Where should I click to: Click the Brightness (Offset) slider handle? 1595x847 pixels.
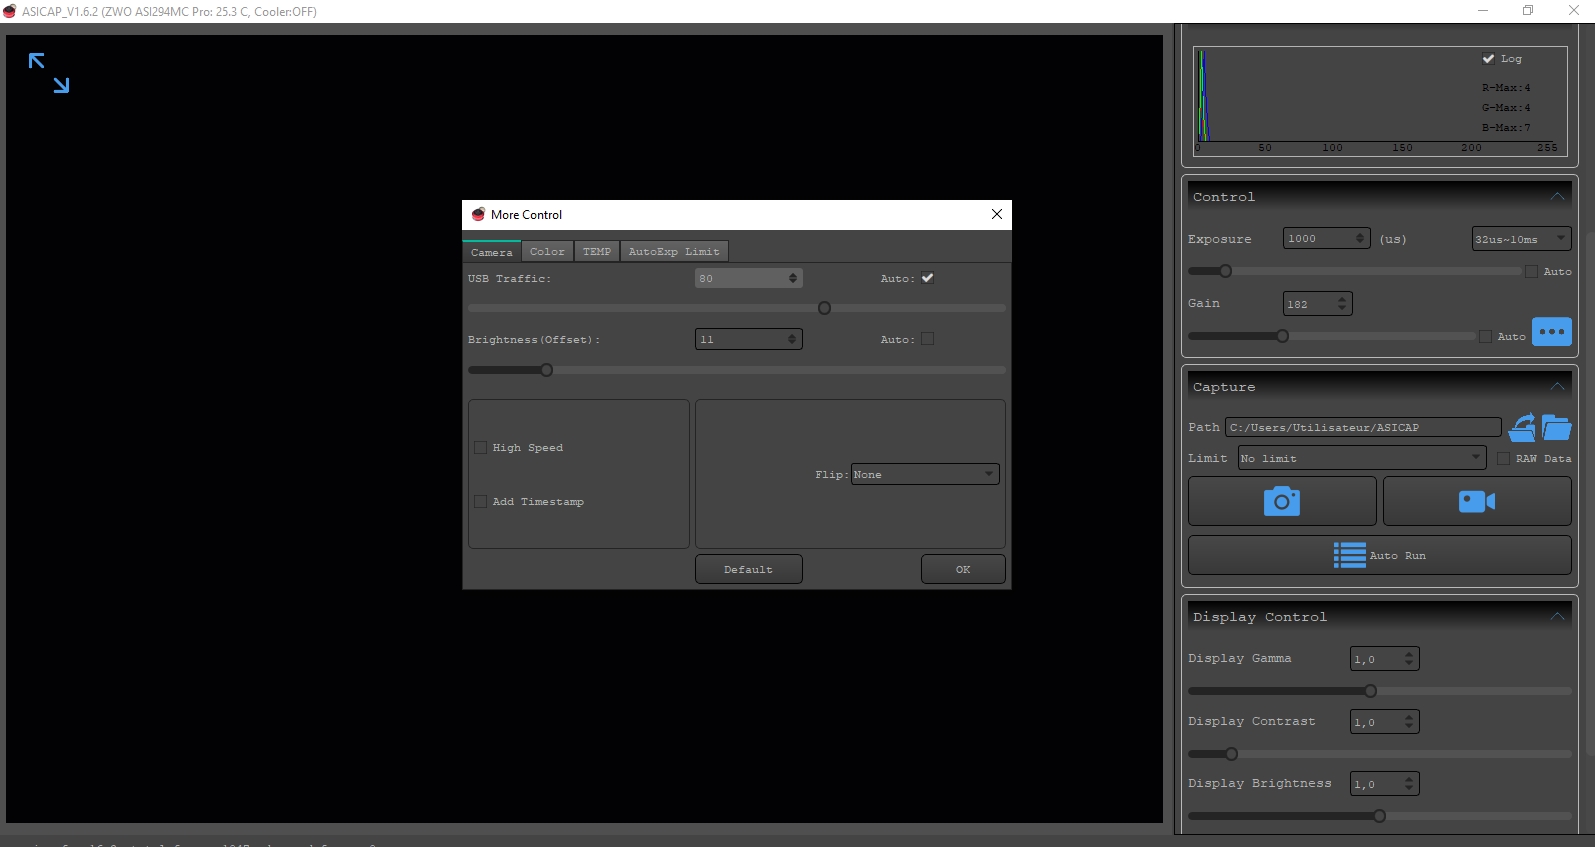pos(547,370)
